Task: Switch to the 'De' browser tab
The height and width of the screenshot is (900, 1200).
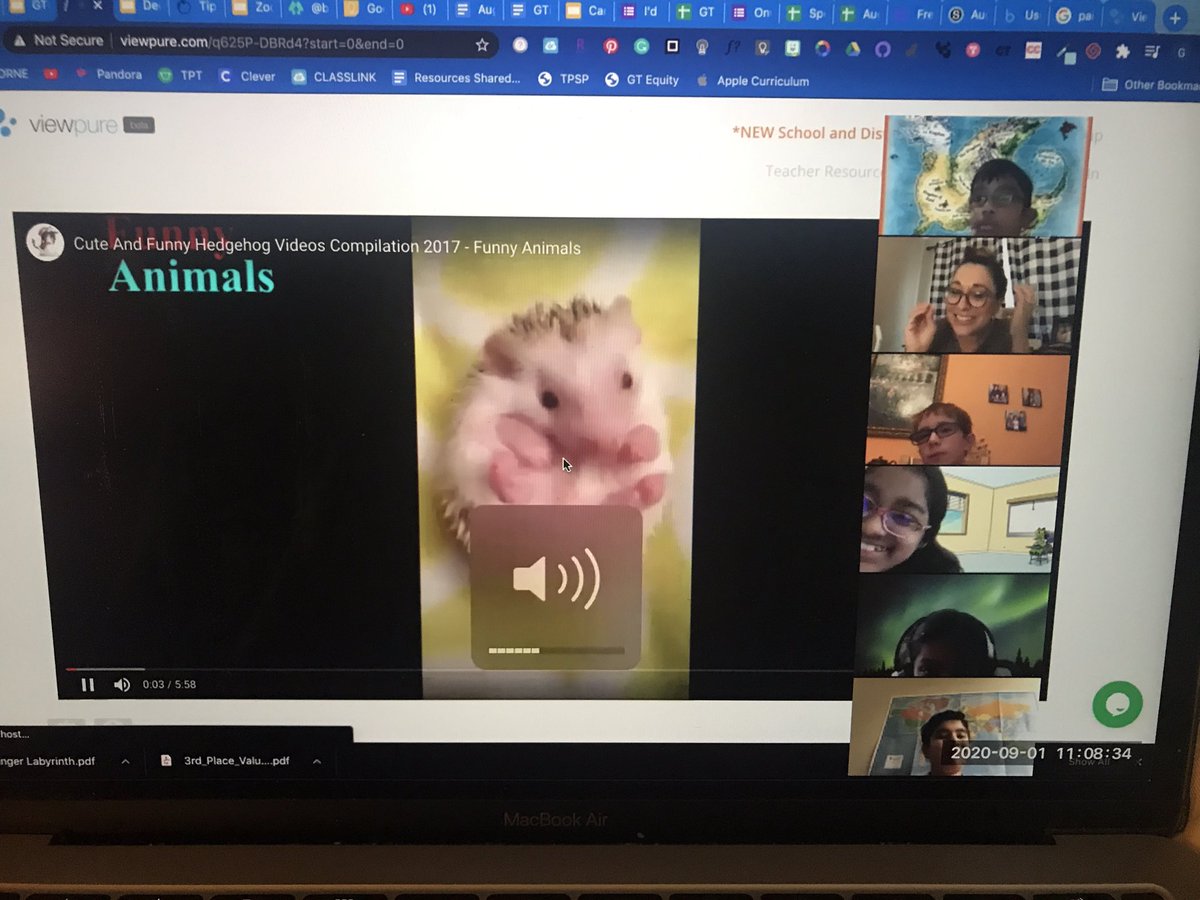Action: (x=140, y=9)
